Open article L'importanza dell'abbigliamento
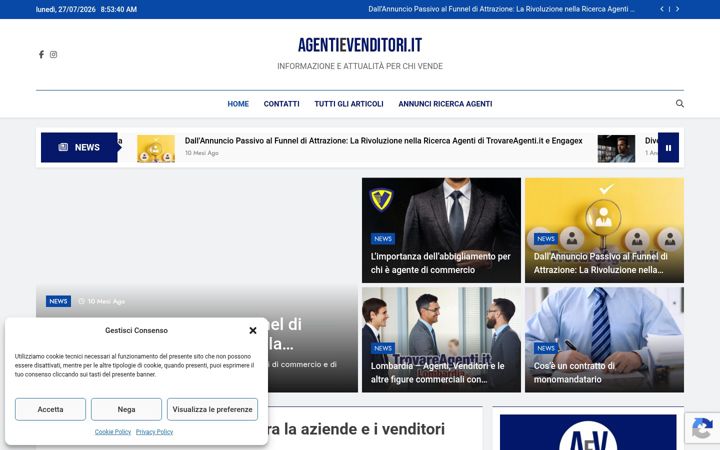The height and width of the screenshot is (450, 720). tap(440, 263)
